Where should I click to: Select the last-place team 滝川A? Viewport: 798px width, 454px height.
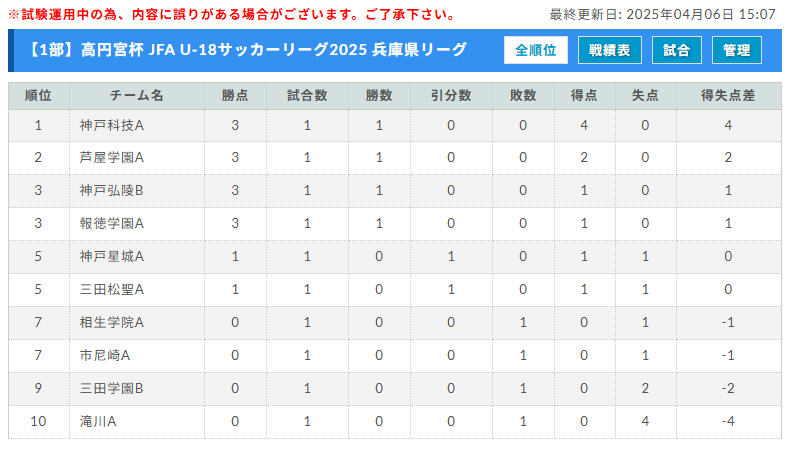(98, 421)
